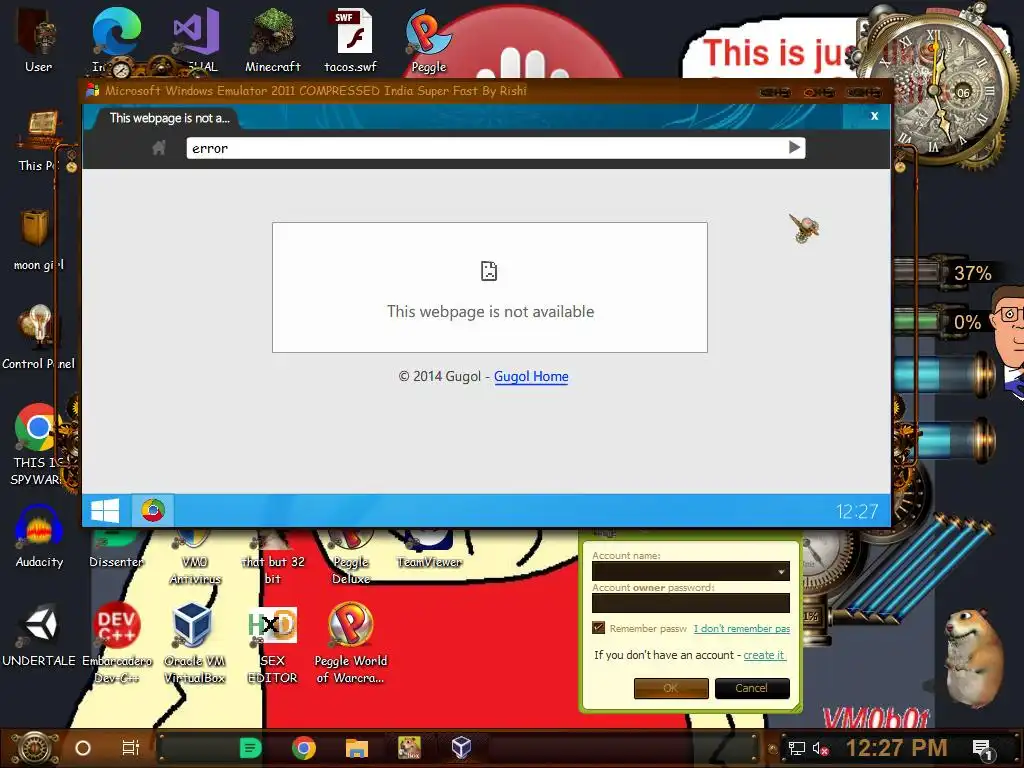Open the HxD SEX EDITOR icon
This screenshot has width=1024, height=768.
click(272, 643)
